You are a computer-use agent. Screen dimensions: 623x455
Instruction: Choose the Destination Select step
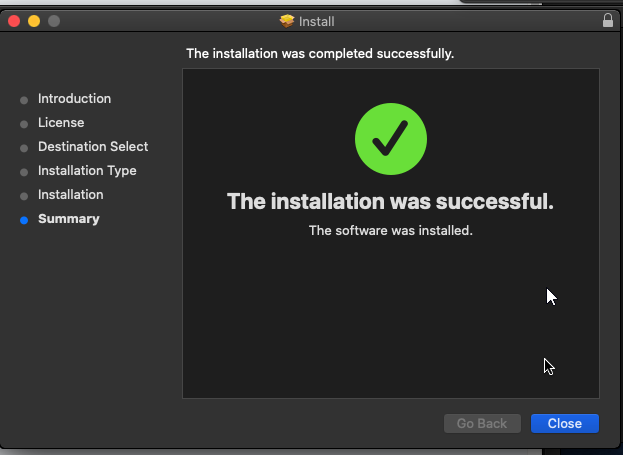click(93, 147)
